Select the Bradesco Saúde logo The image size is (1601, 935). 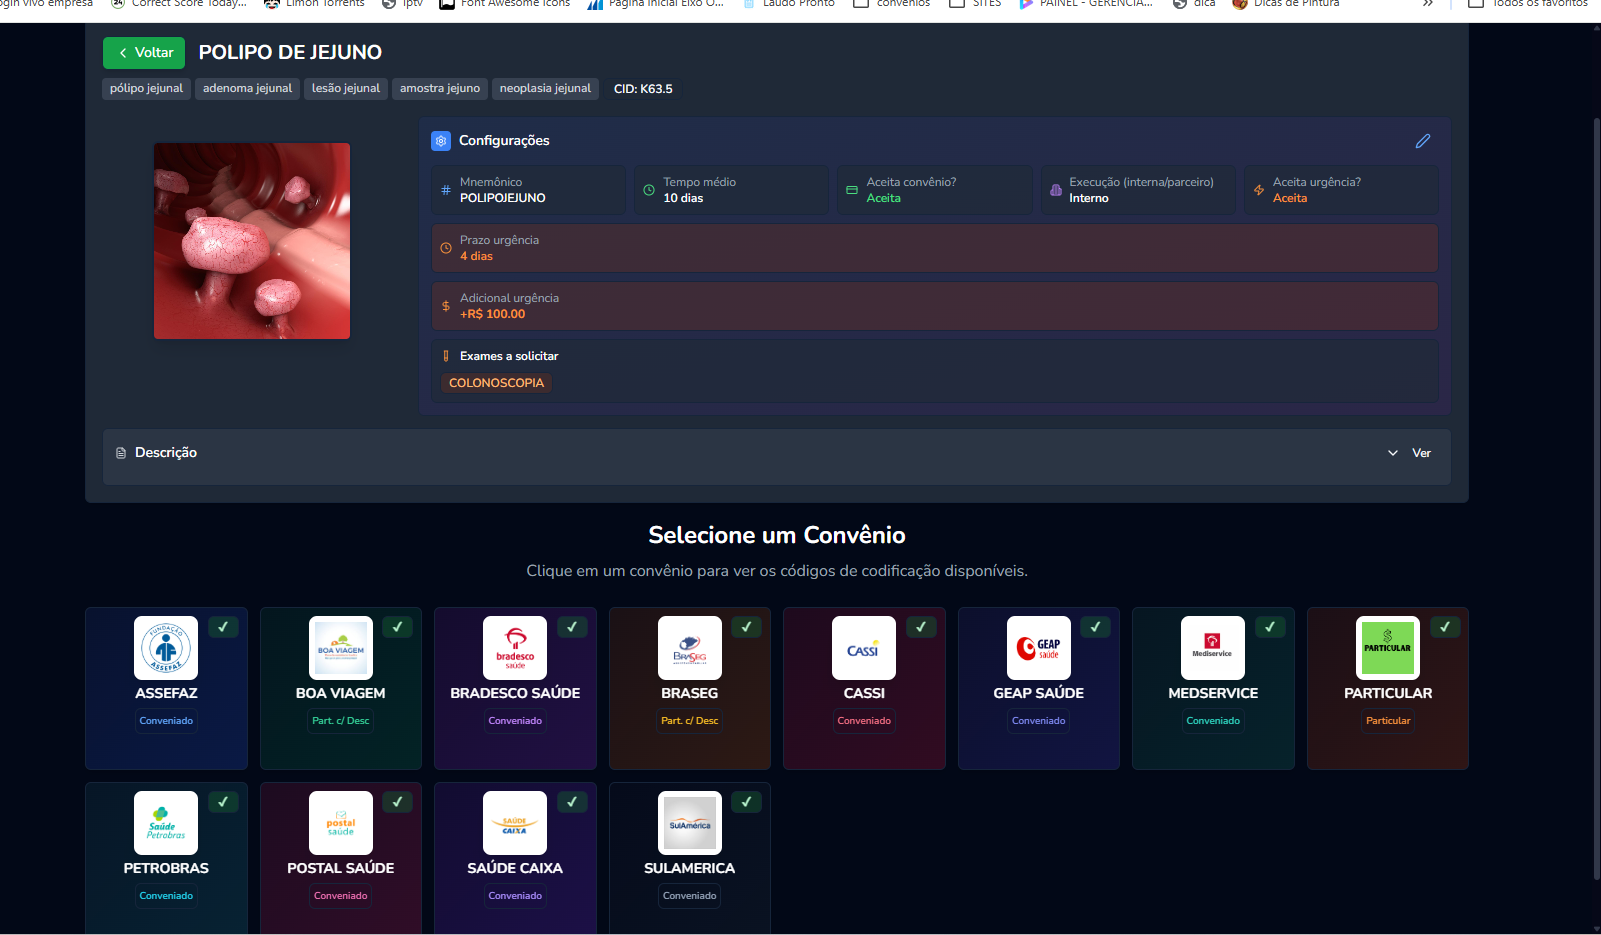pyautogui.click(x=515, y=648)
